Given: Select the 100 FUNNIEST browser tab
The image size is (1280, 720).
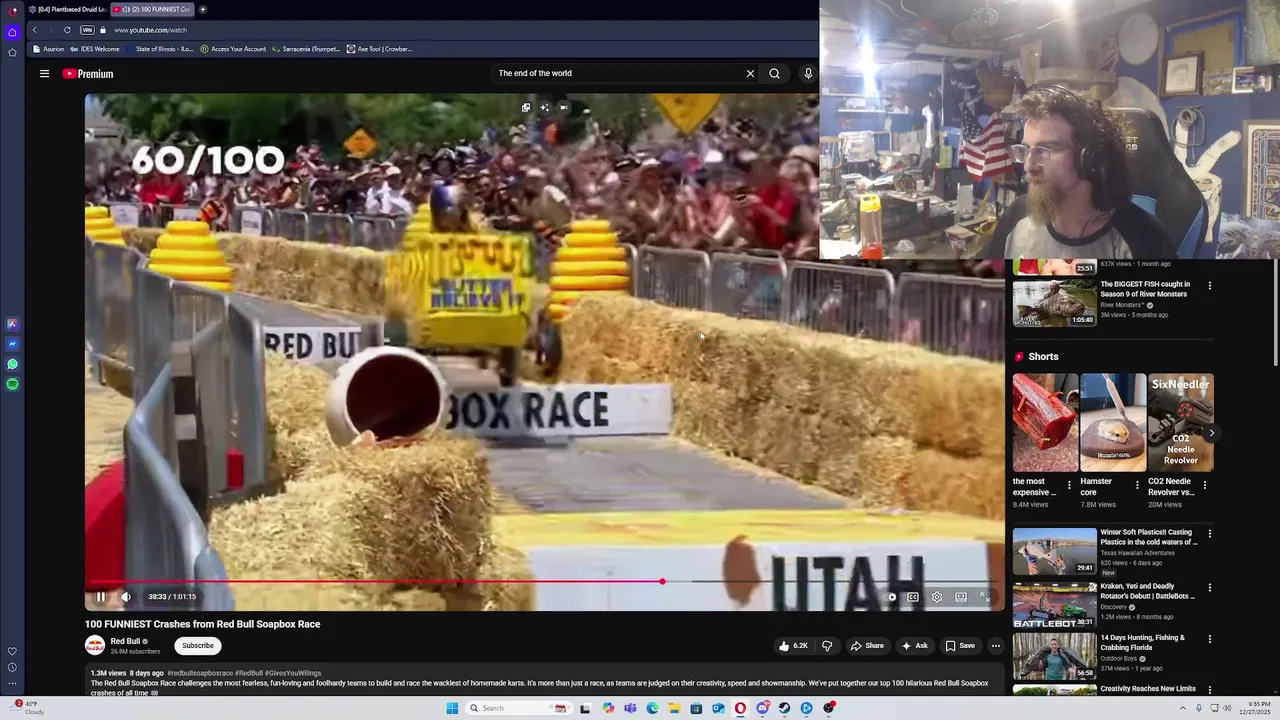Looking at the screenshot, I should [151, 9].
